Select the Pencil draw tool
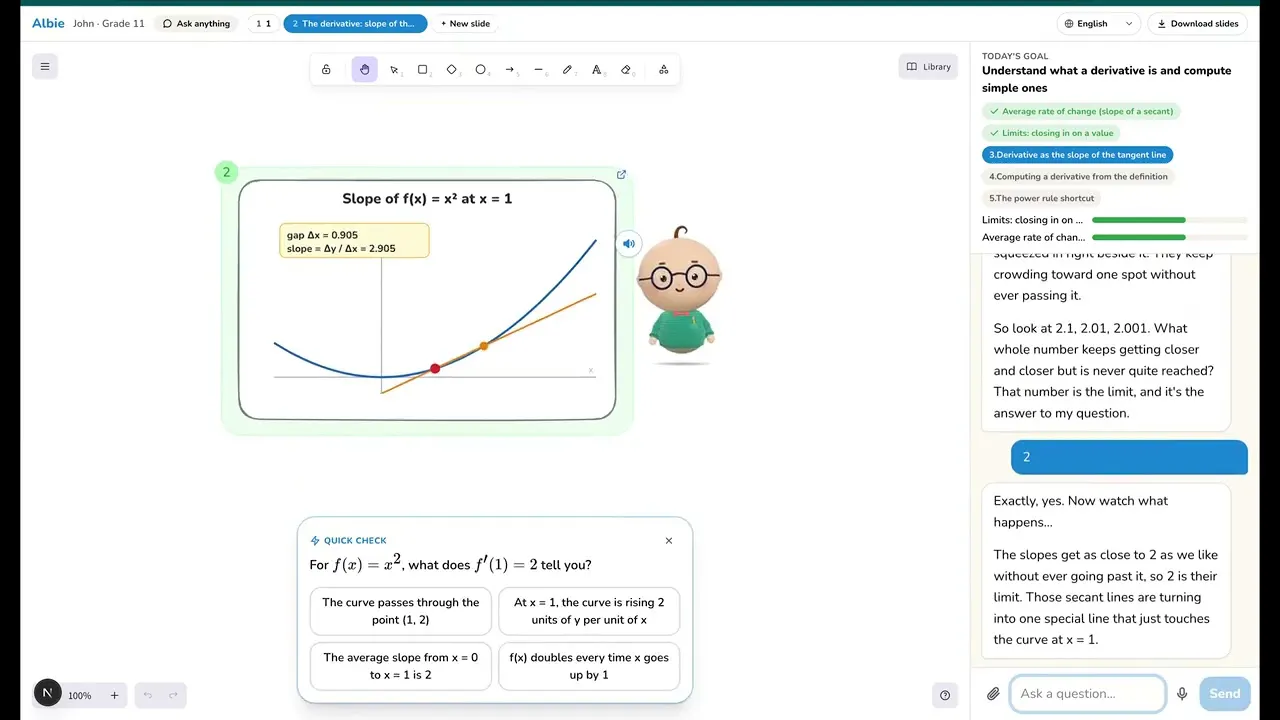The height and width of the screenshot is (720, 1280). [568, 70]
